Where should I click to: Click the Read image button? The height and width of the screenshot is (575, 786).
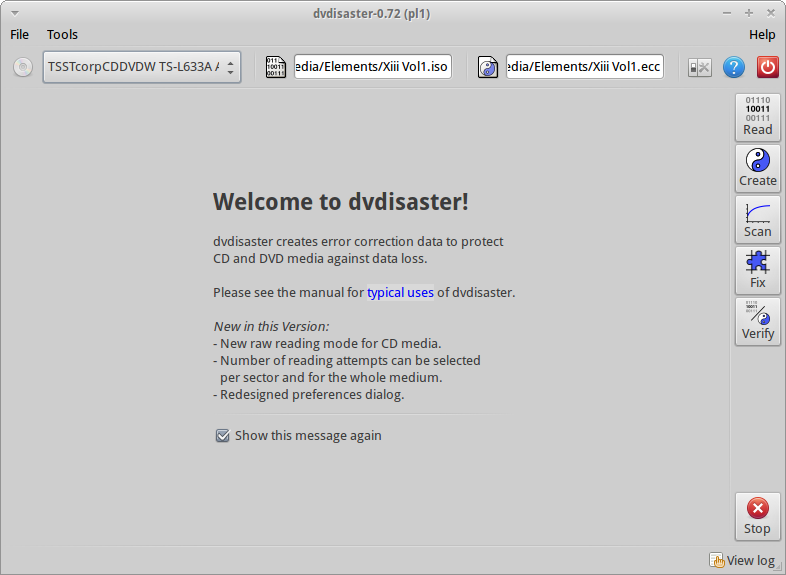click(x=757, y=117)
